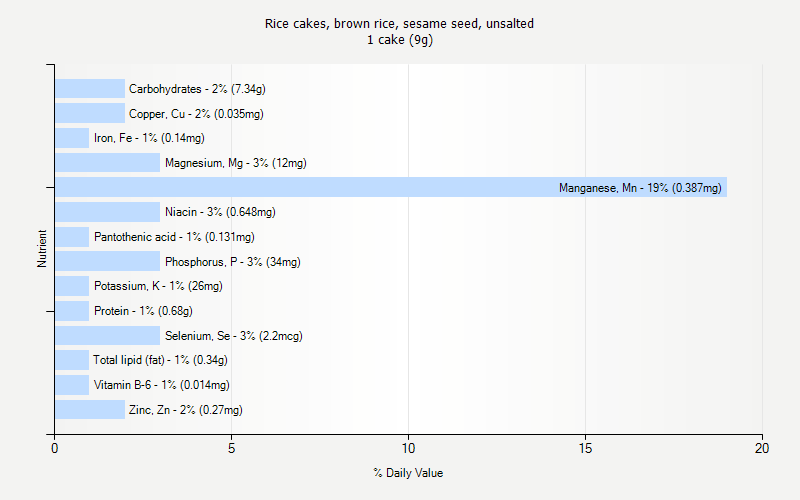The width and height of the screenshot is (800, 500).
Task: Click the Iron bar
Action: pos(72,138)
